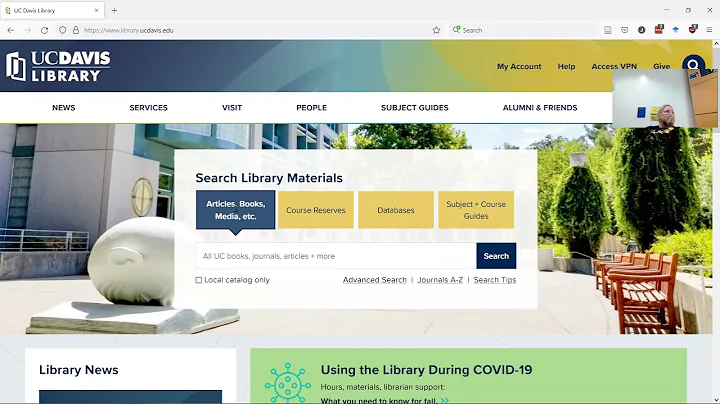Image resolution: width=720 pixels, height=404 pixels.
Task: Open the SERVICES menu
Action: coord(148,108)
